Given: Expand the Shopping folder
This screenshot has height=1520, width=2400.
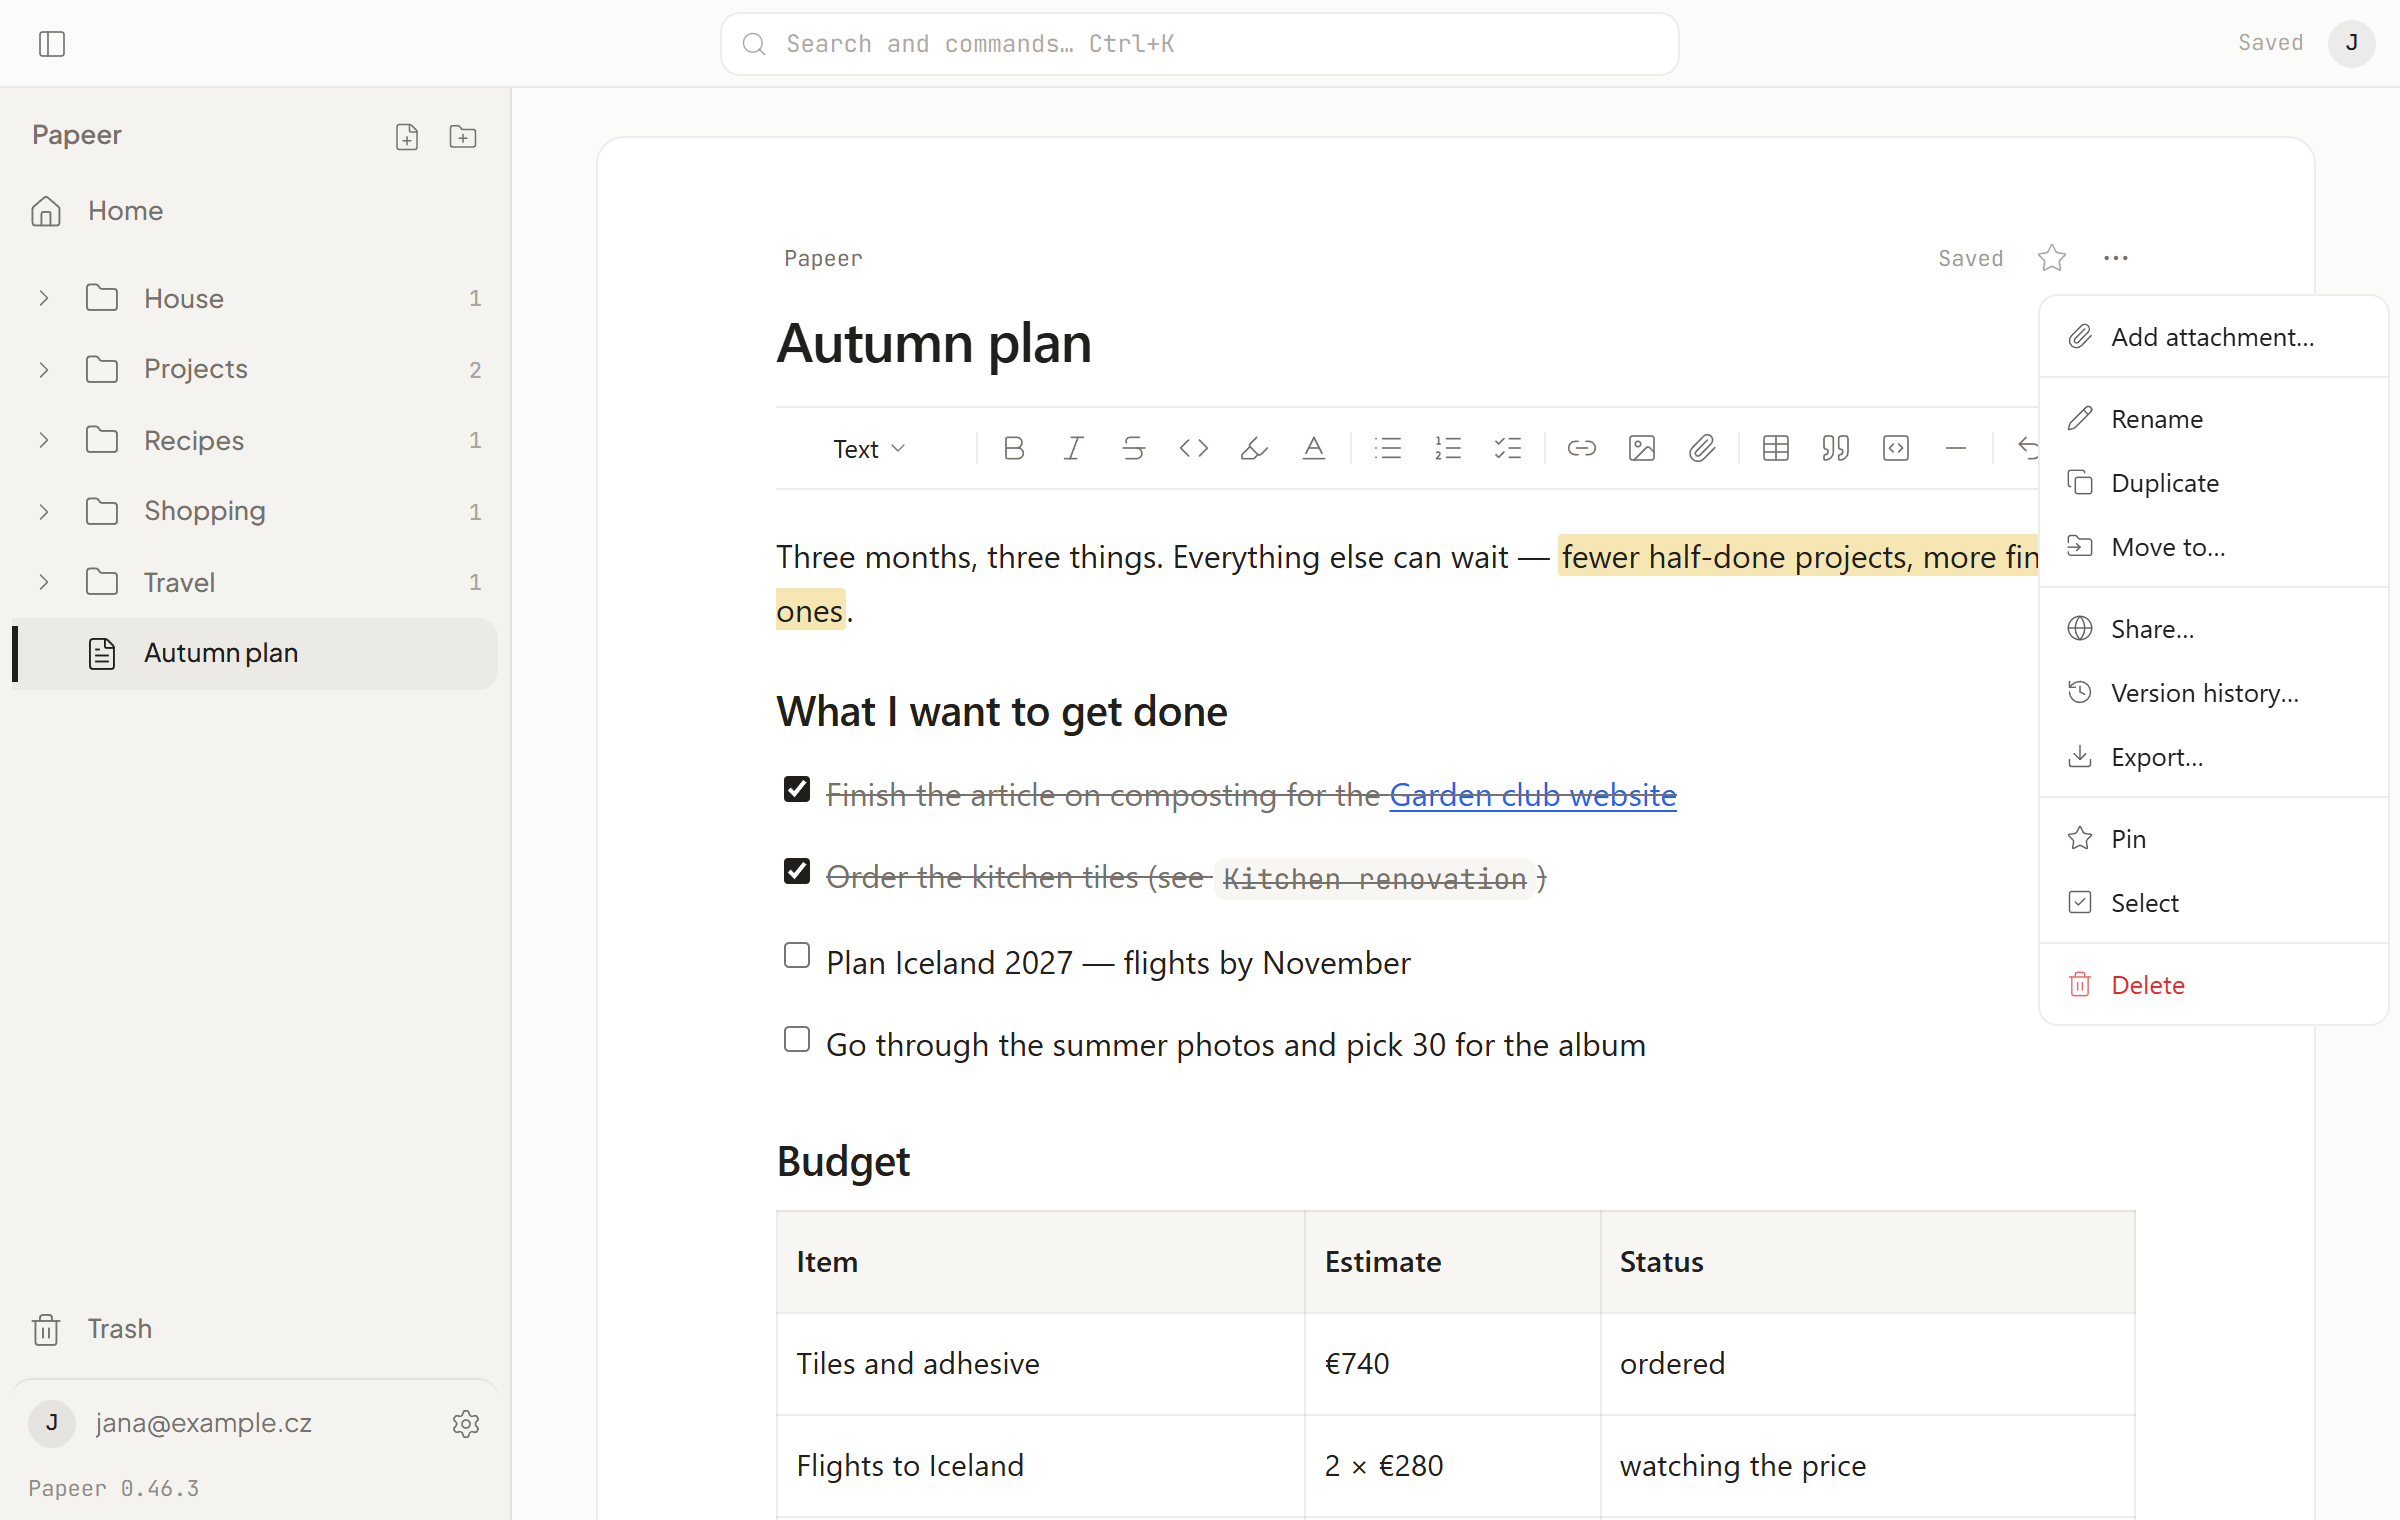Looking at the screenshot, I should [x=44, y=511].
